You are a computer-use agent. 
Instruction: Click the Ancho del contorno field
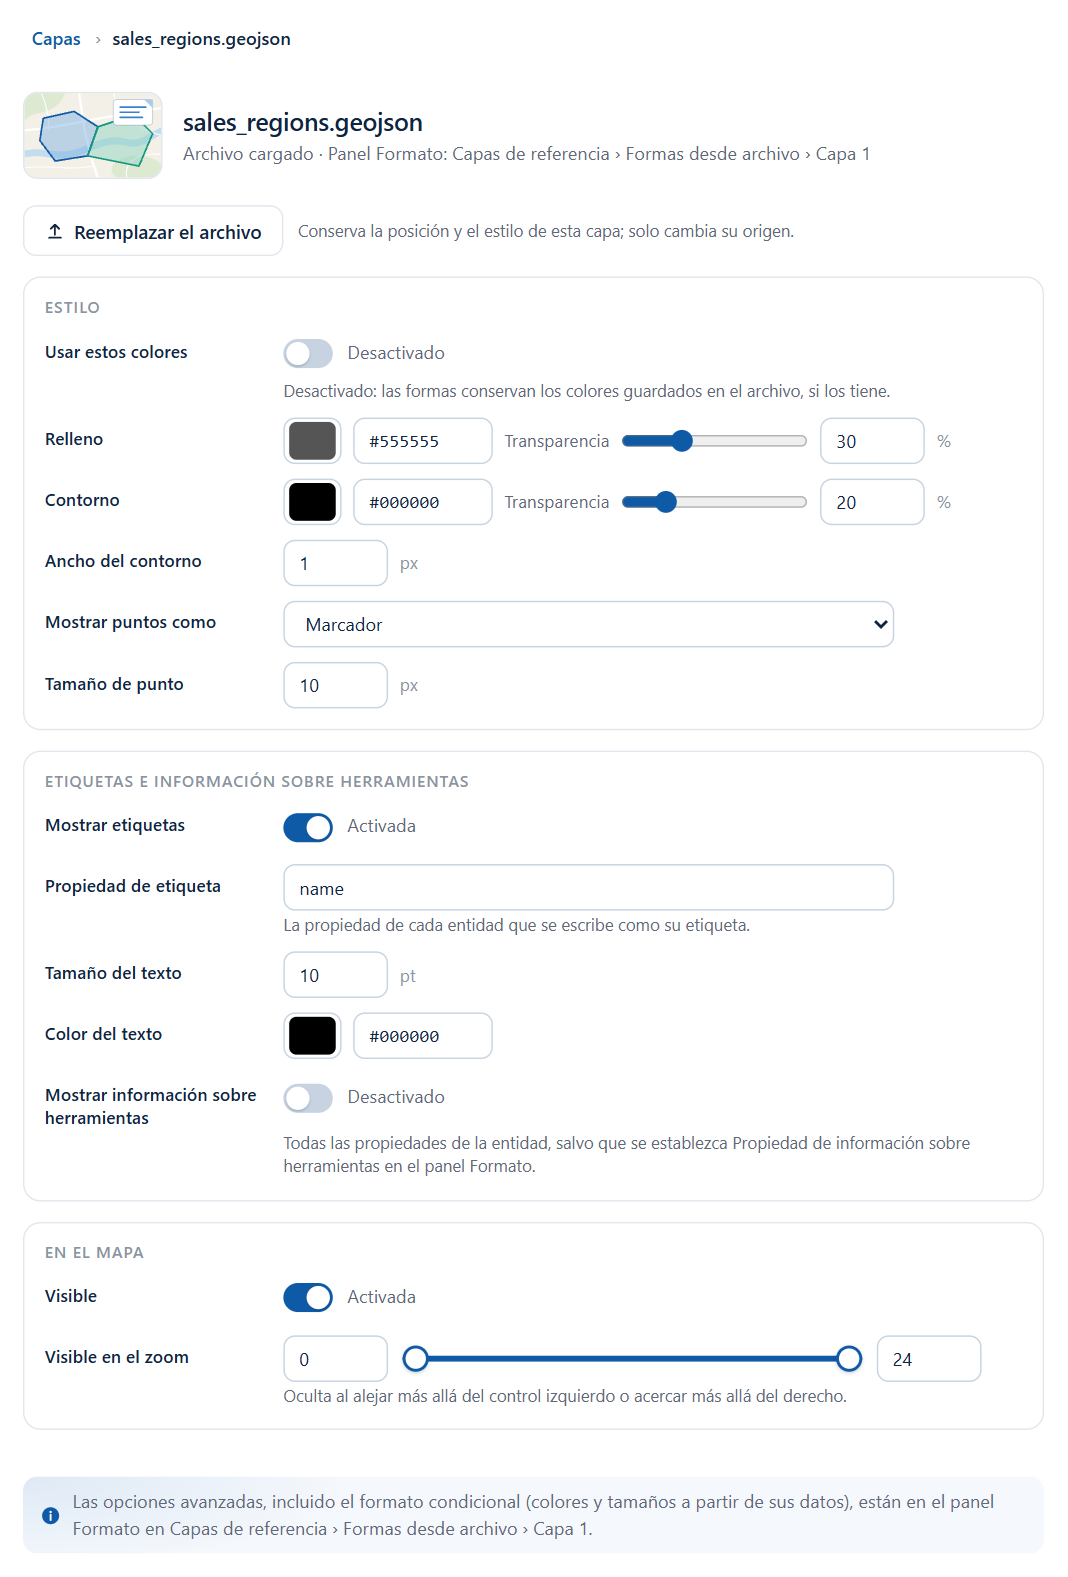click(336, 563)
